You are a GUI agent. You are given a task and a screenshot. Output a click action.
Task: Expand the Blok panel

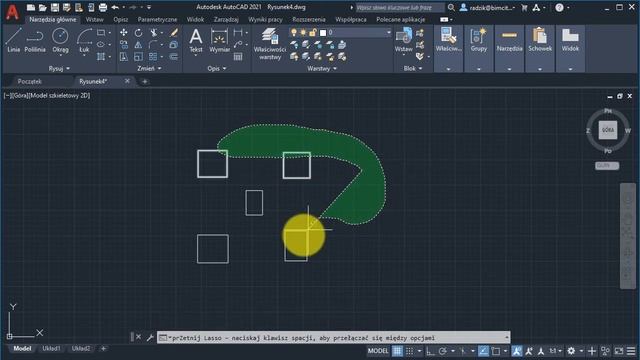pos(413,69)
